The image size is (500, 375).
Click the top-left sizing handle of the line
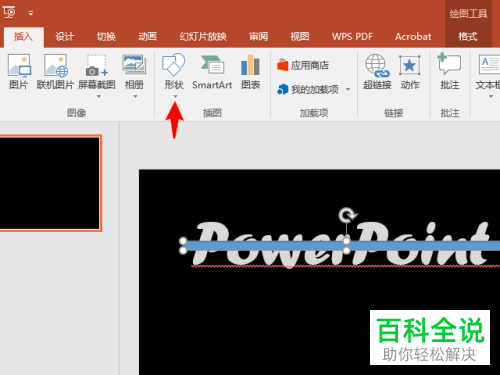pos(183,241)
